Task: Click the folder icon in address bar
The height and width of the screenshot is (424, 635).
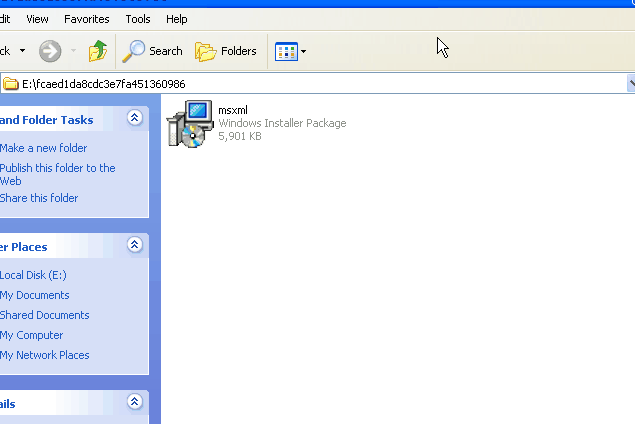Action: click(11, 84)
